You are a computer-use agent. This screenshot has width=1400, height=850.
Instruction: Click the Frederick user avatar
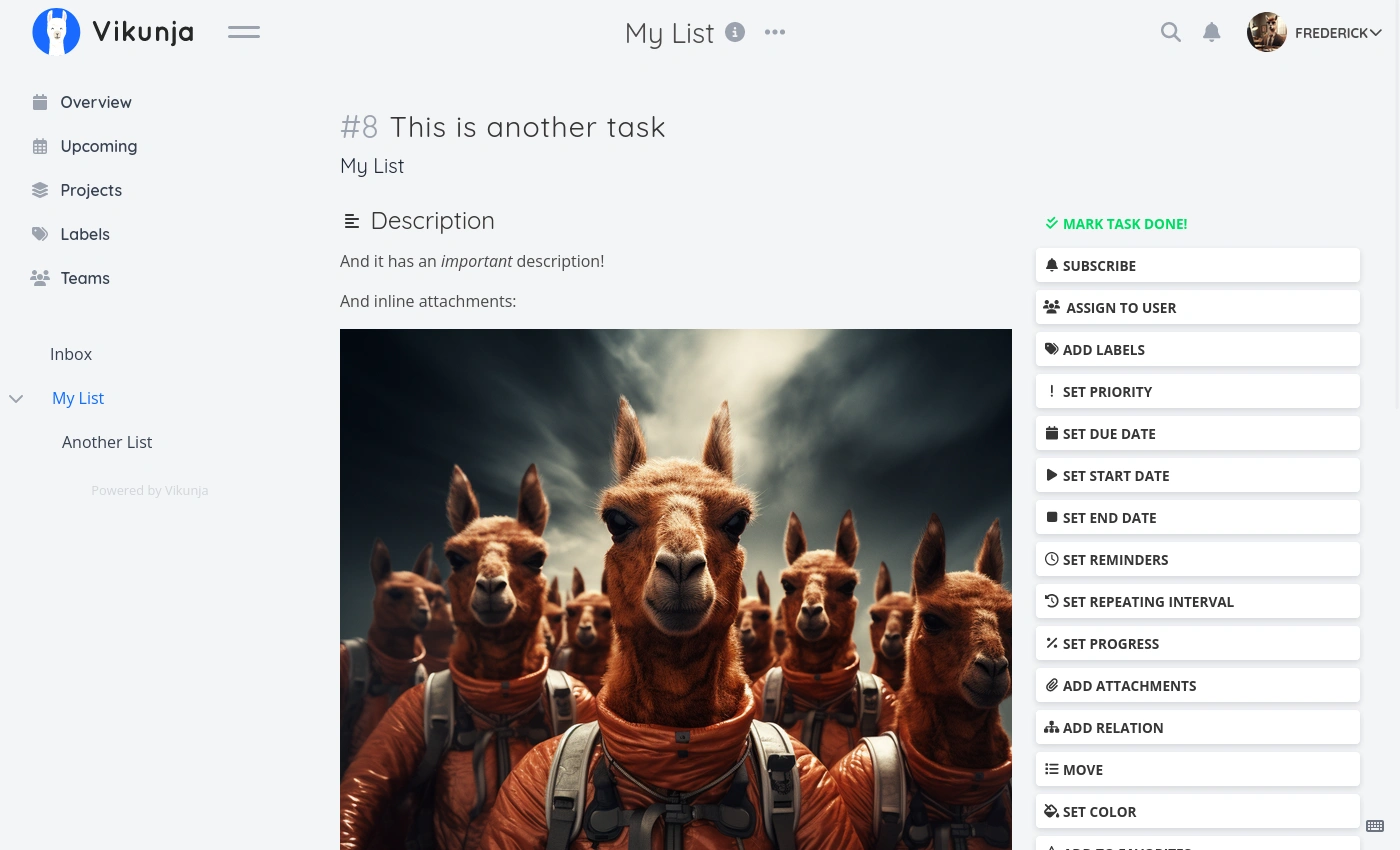[1267, 32]
